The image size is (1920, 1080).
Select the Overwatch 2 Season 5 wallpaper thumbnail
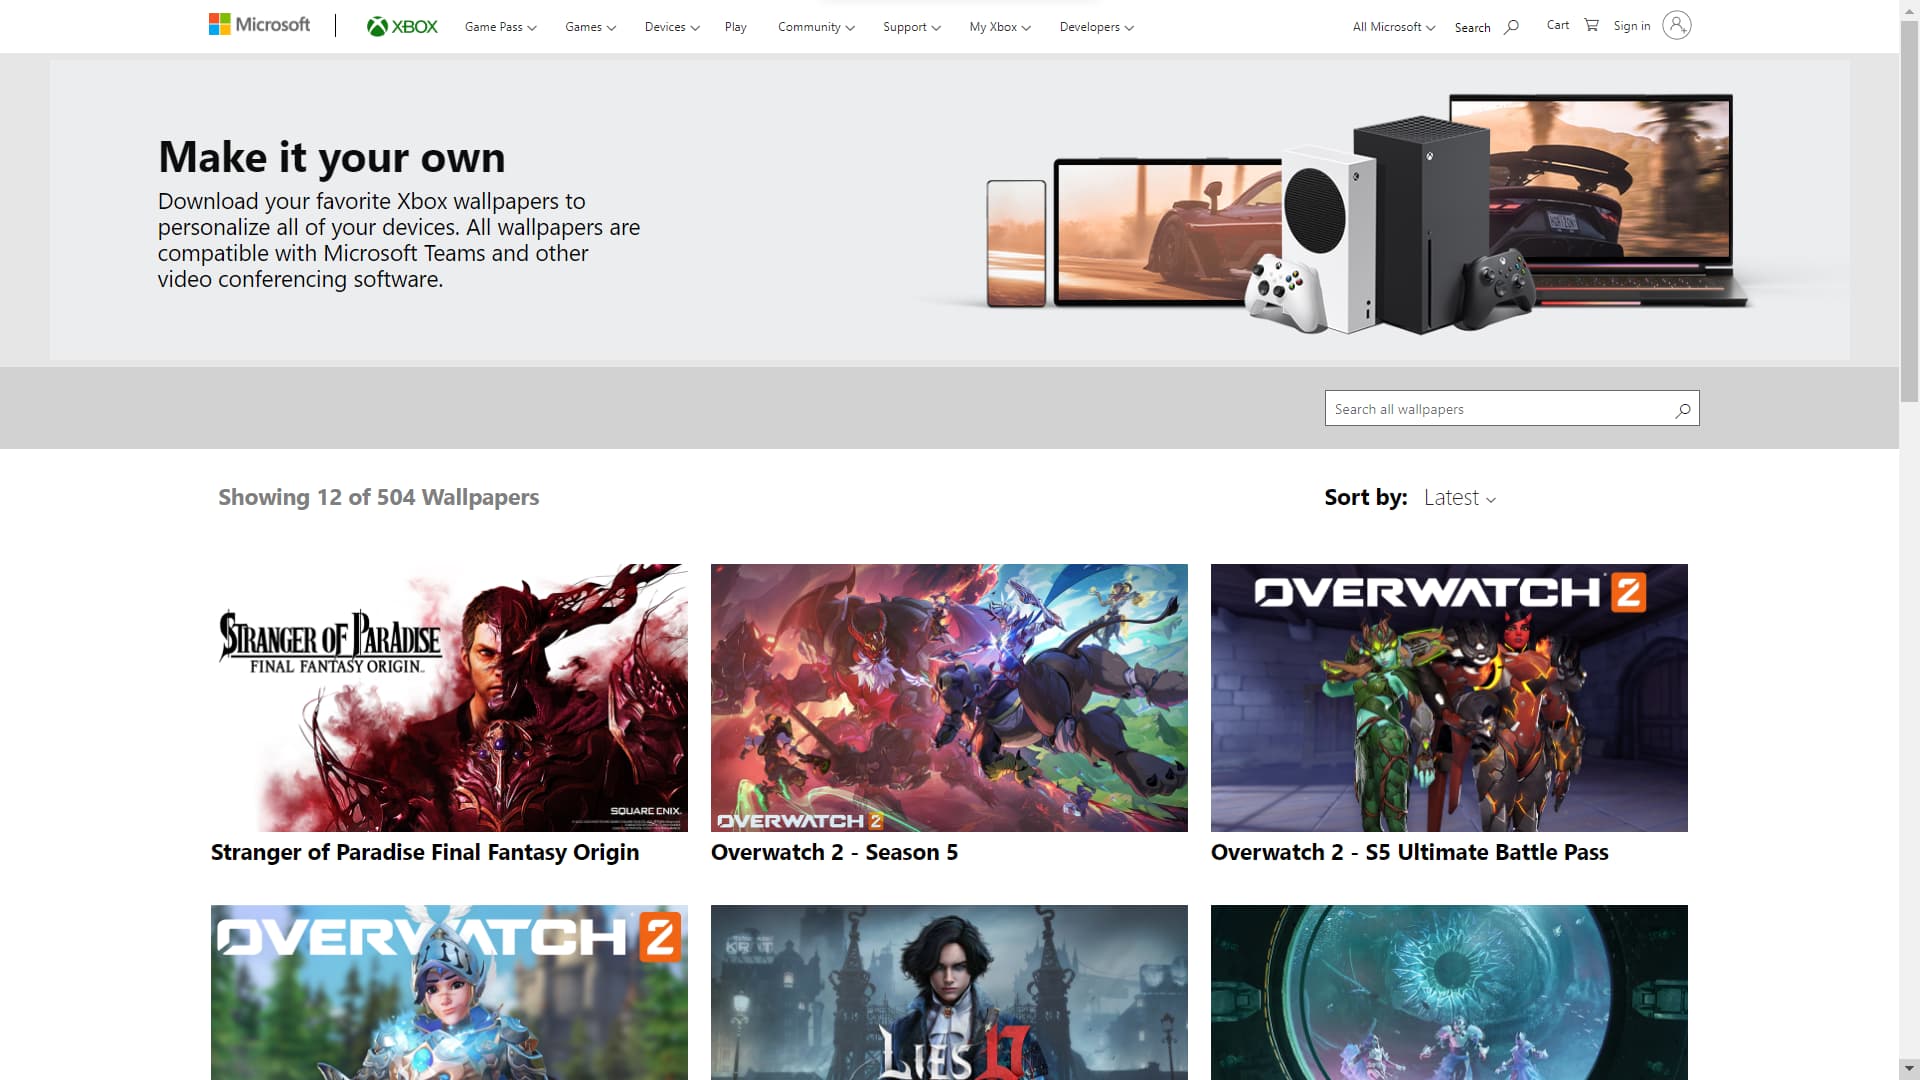pos(949,698)
